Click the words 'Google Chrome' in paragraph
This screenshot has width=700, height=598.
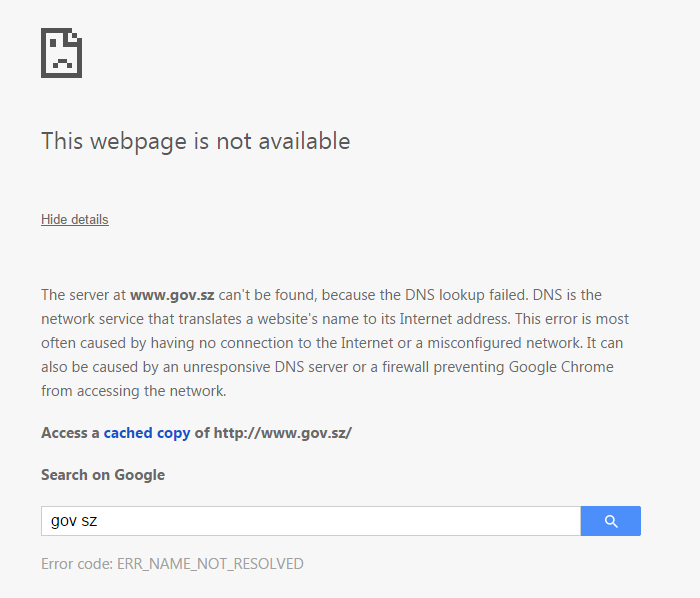point(561,367)
